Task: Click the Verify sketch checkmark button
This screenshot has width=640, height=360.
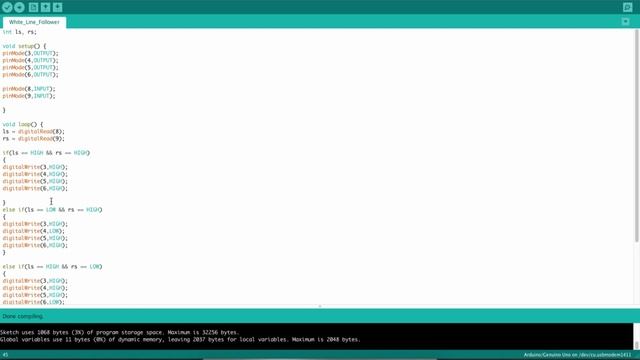Action: point(7,7)
